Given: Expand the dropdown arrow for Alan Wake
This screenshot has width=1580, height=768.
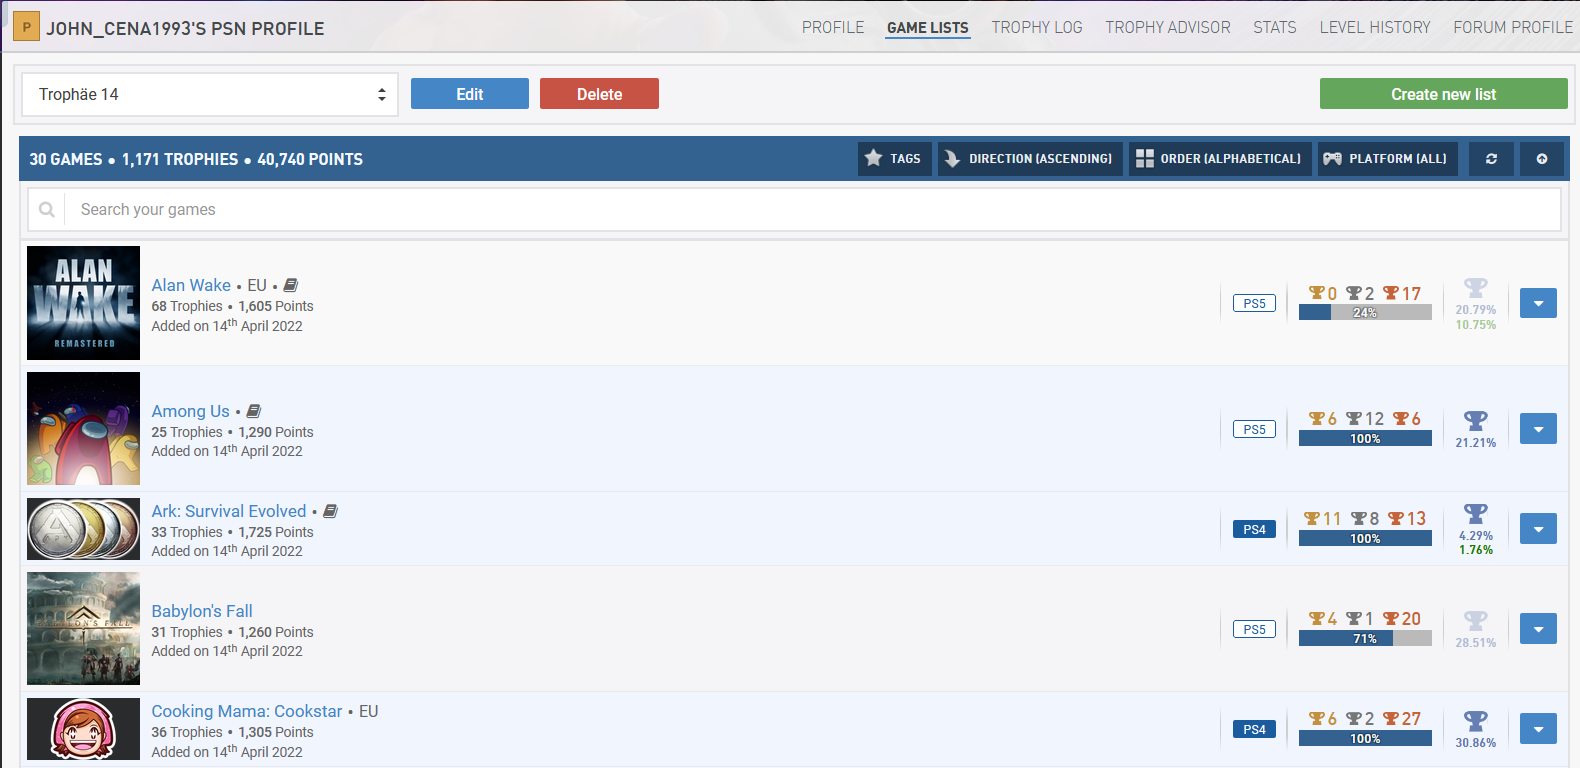Looking at the screenshot, I should 1538,303.
